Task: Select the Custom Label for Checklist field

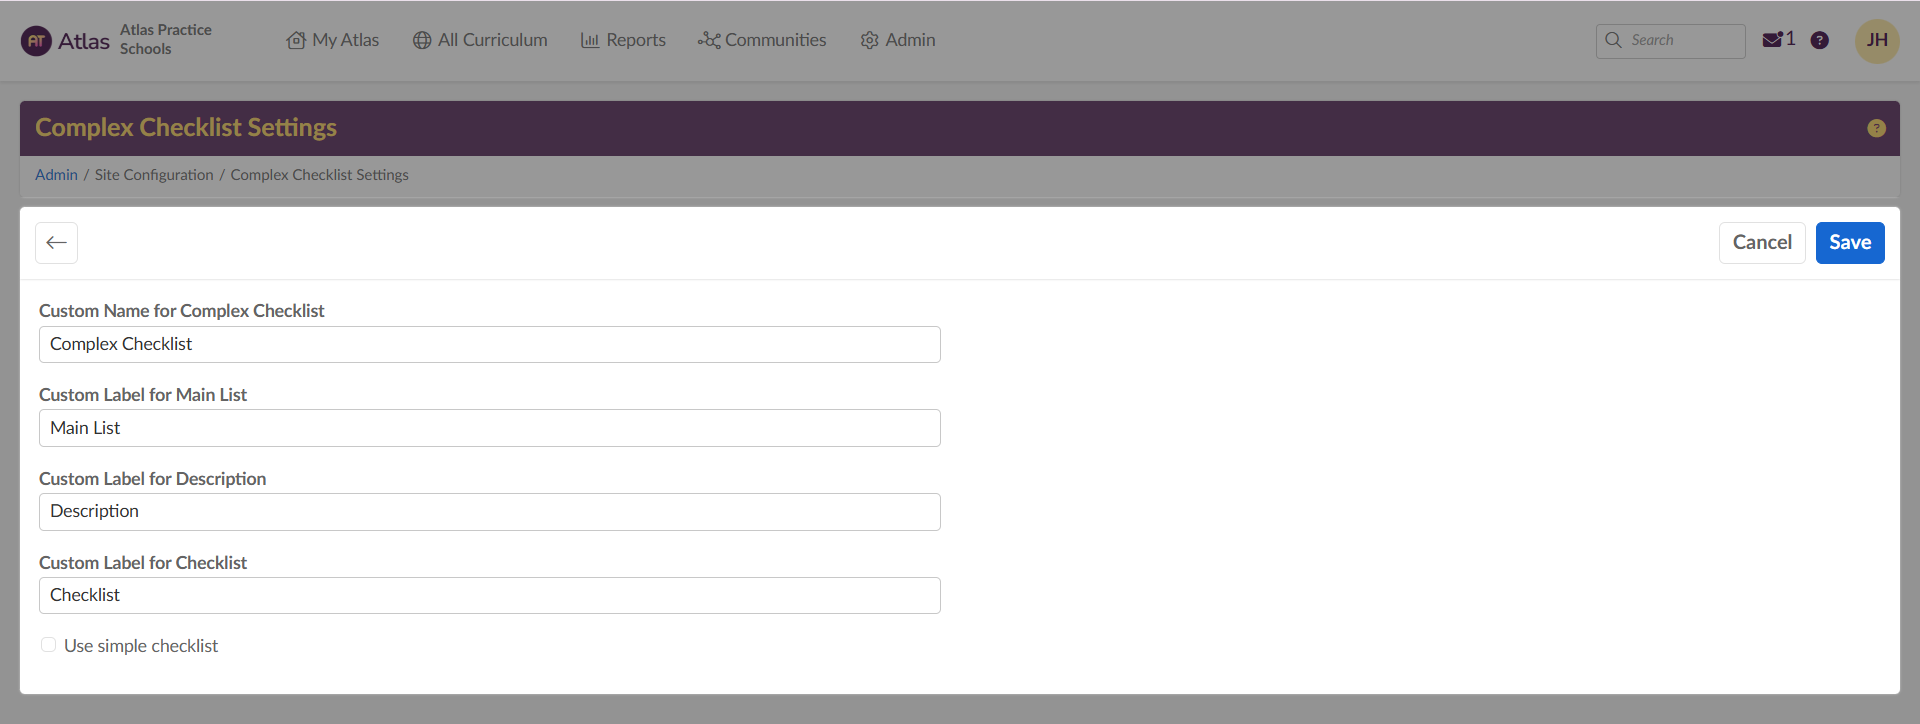Action: tap(490, 595)
